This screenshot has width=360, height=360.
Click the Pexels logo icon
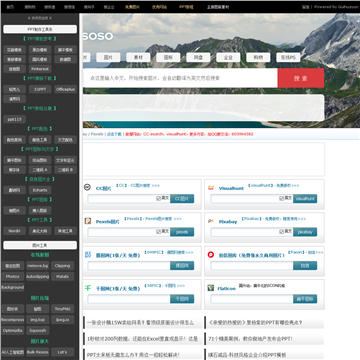click(88, 221)
